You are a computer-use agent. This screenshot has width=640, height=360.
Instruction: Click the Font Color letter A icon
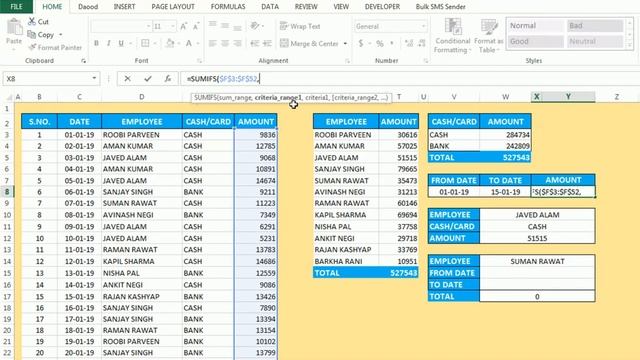(189, 43)
